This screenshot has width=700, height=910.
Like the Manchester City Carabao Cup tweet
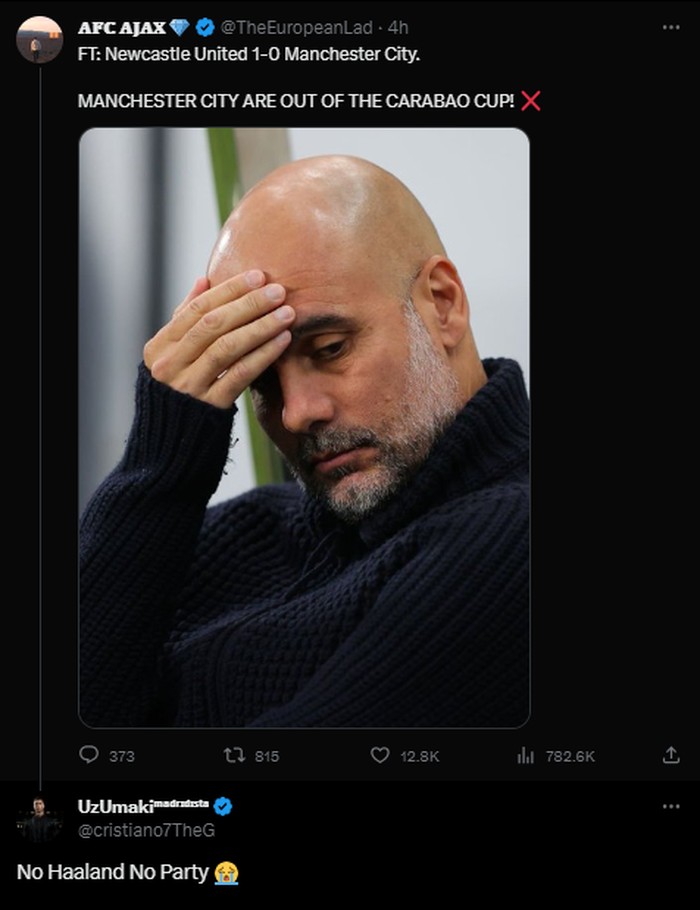coord(380,756)
